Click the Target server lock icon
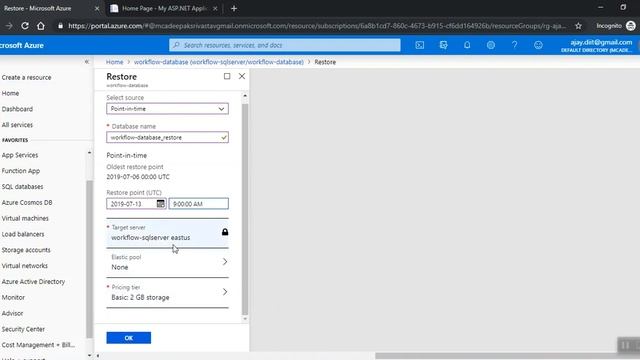Viewport: 640px width, 360px height. pyautogui.click(x=225, y=232)
